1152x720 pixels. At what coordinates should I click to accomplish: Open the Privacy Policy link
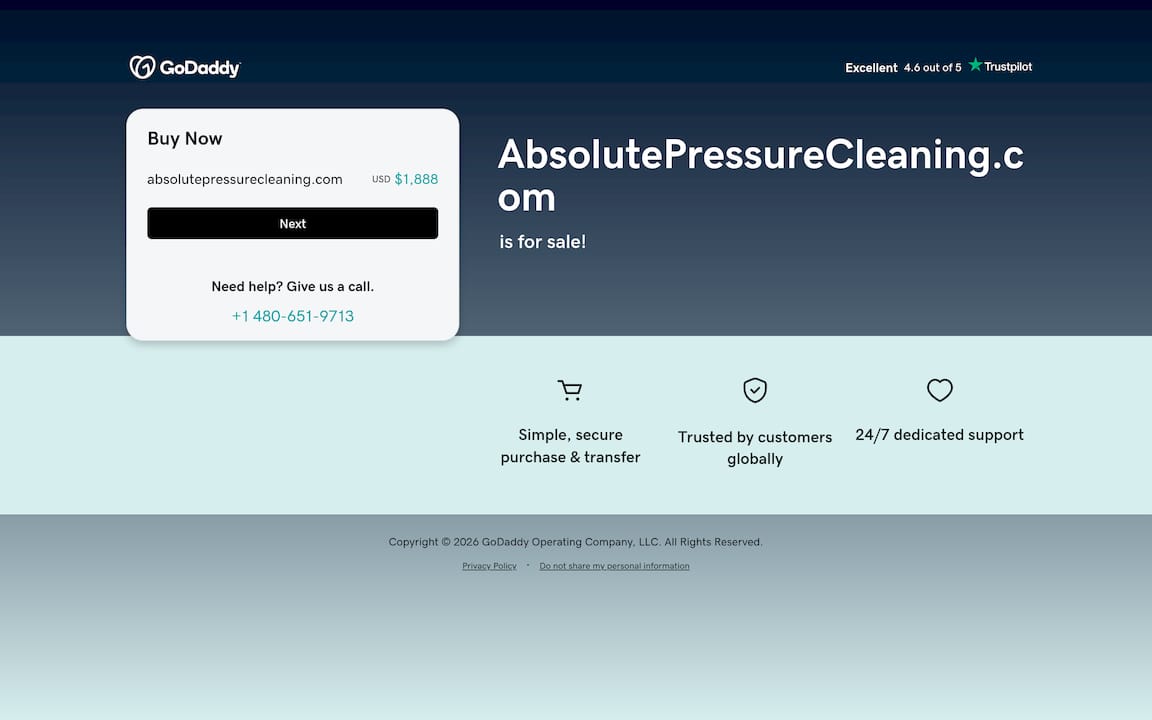(x=489, y=566)
